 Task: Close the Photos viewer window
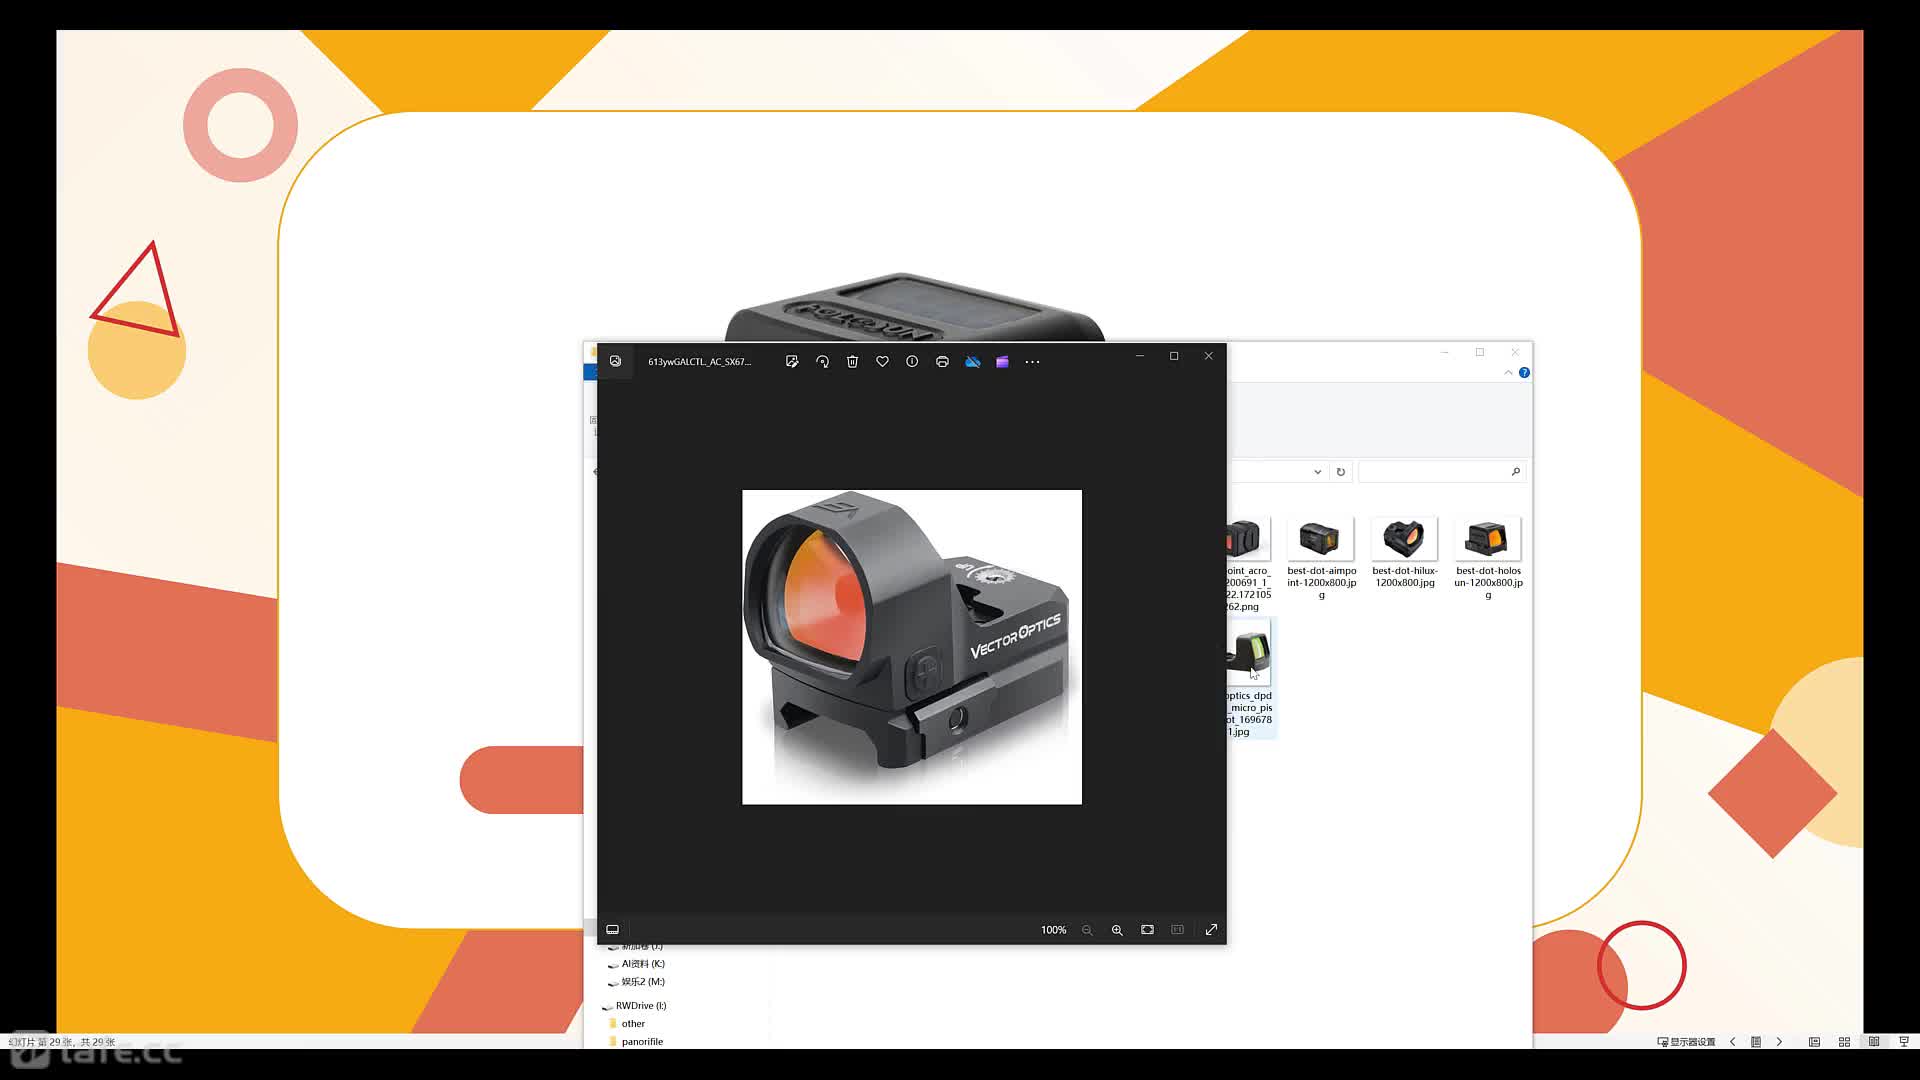click(x=1208, y=356)
